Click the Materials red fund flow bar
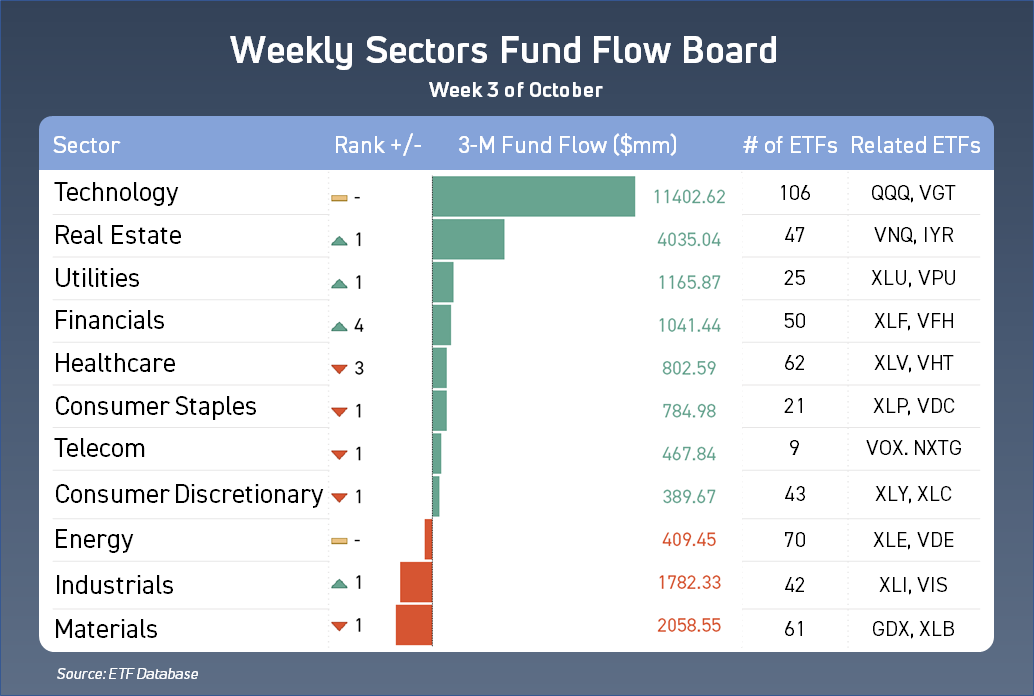Image resolution: width=1034 pixels, height=696 pixels. [x=414, y=625]
